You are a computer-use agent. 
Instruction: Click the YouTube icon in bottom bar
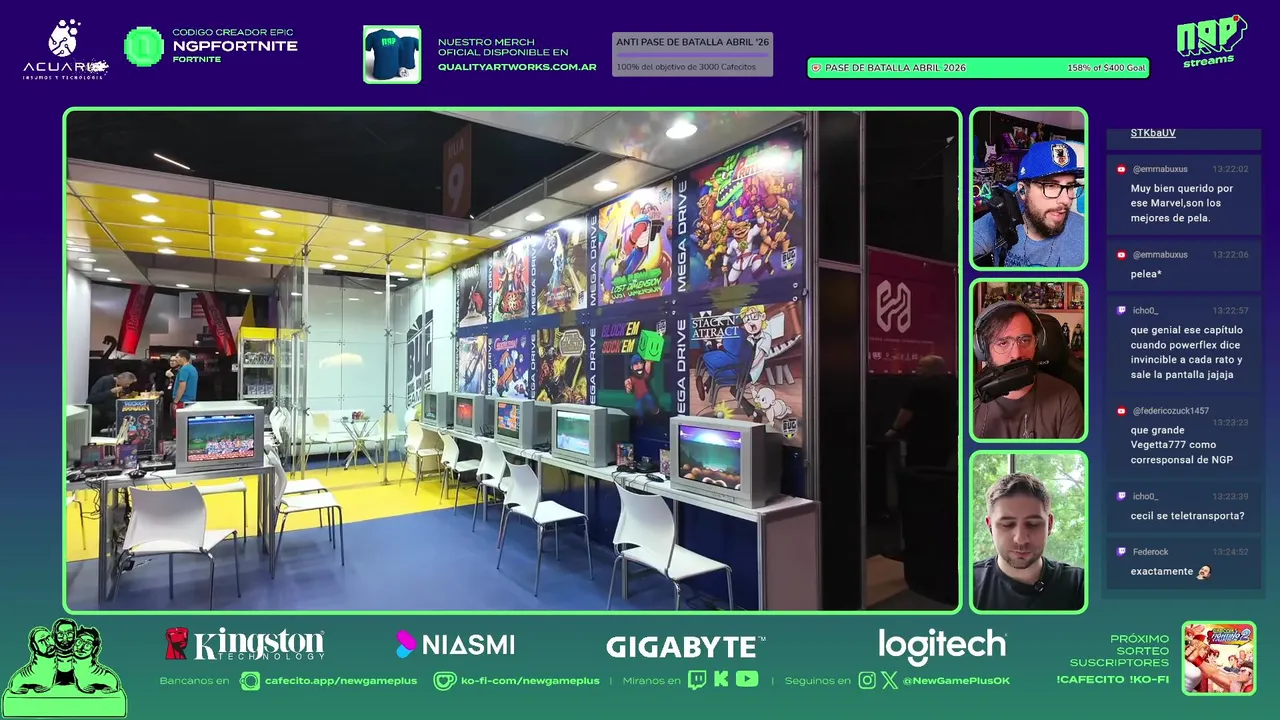coord(747,680)
